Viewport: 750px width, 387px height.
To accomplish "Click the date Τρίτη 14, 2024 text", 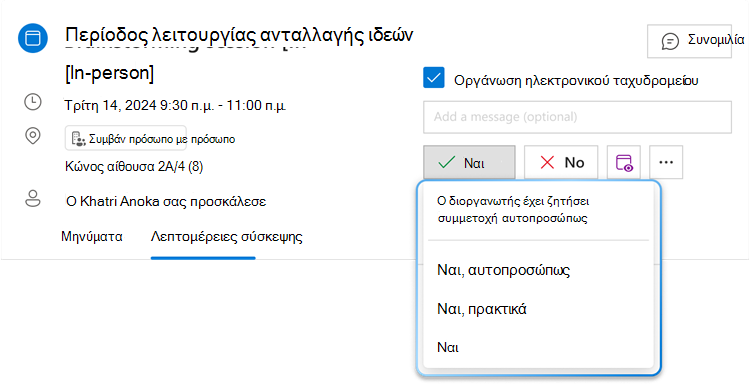I will tap(175, 105).
